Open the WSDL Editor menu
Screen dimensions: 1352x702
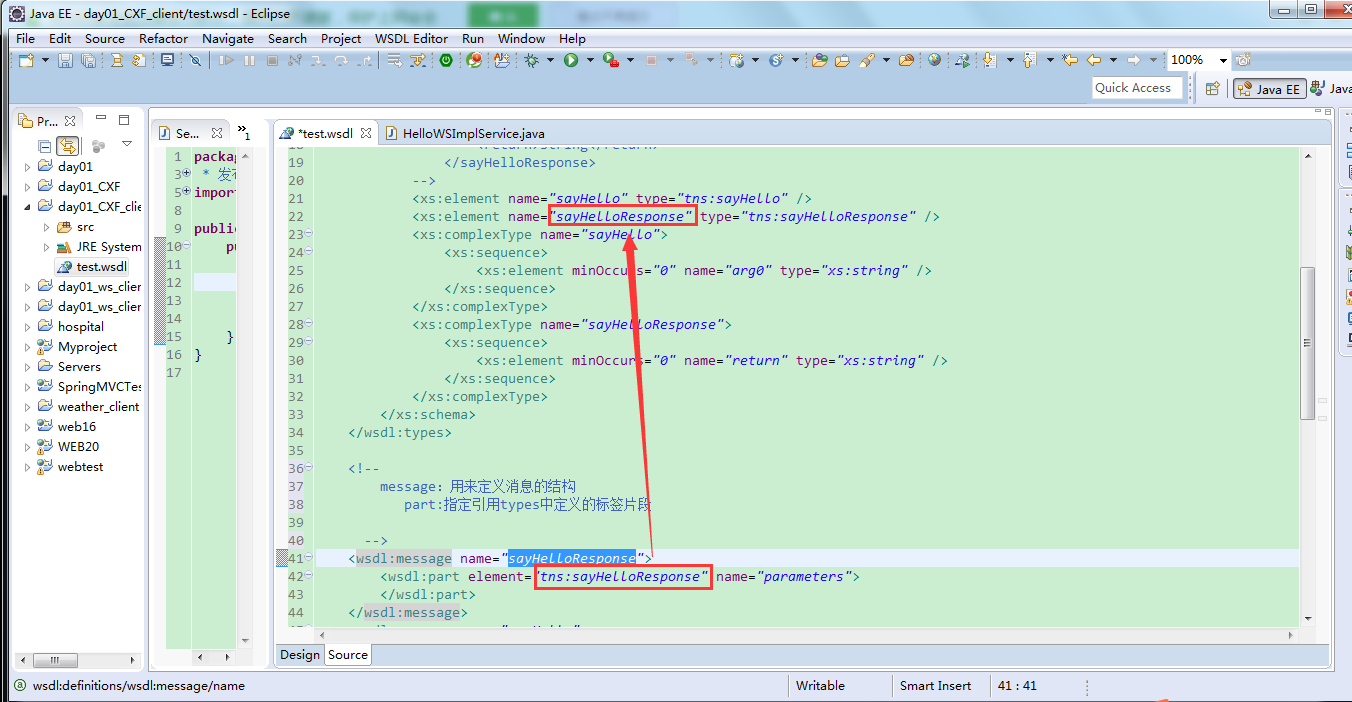(411, 38)
